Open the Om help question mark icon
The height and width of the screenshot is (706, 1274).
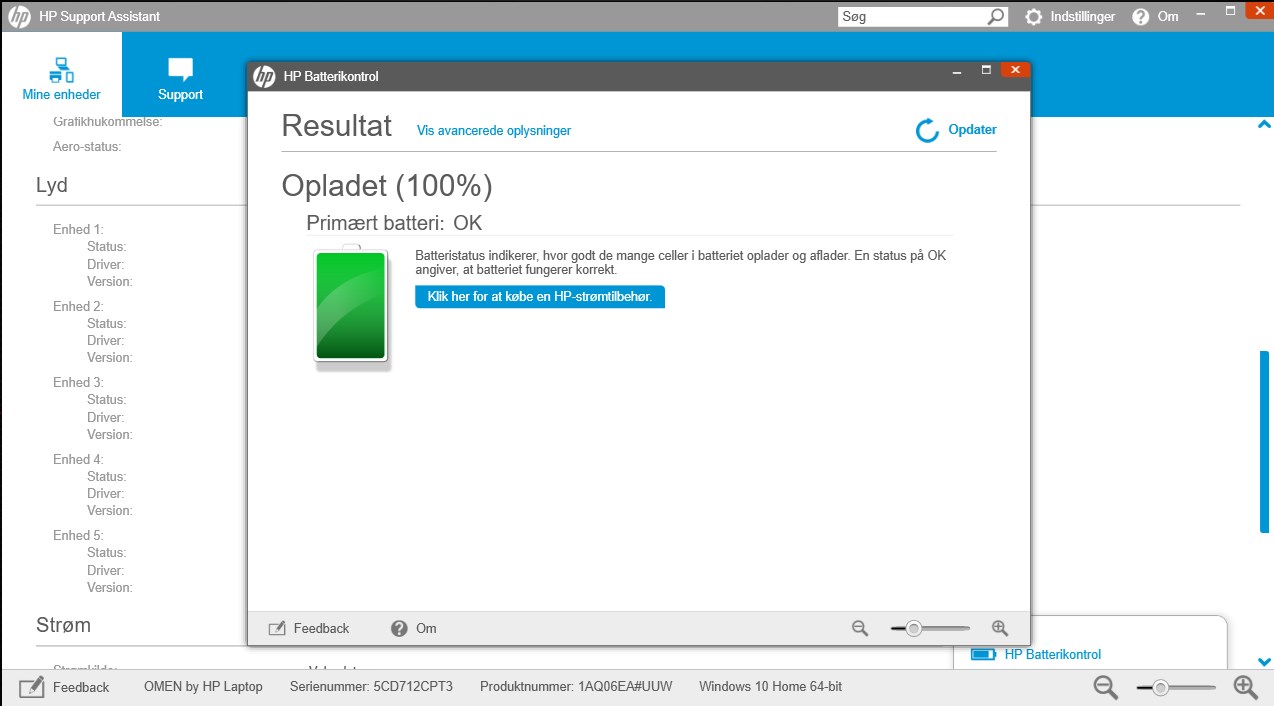pos(1140,17)
